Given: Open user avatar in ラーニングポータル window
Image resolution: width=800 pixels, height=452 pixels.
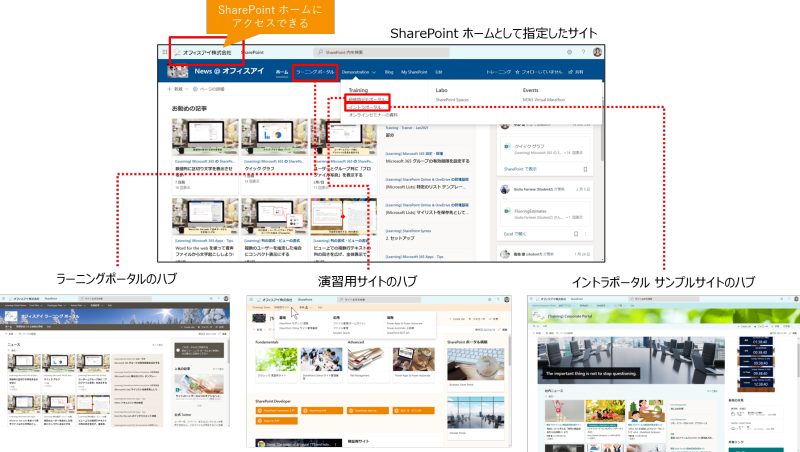Looking at the screenshot, I should click(226, 298).
